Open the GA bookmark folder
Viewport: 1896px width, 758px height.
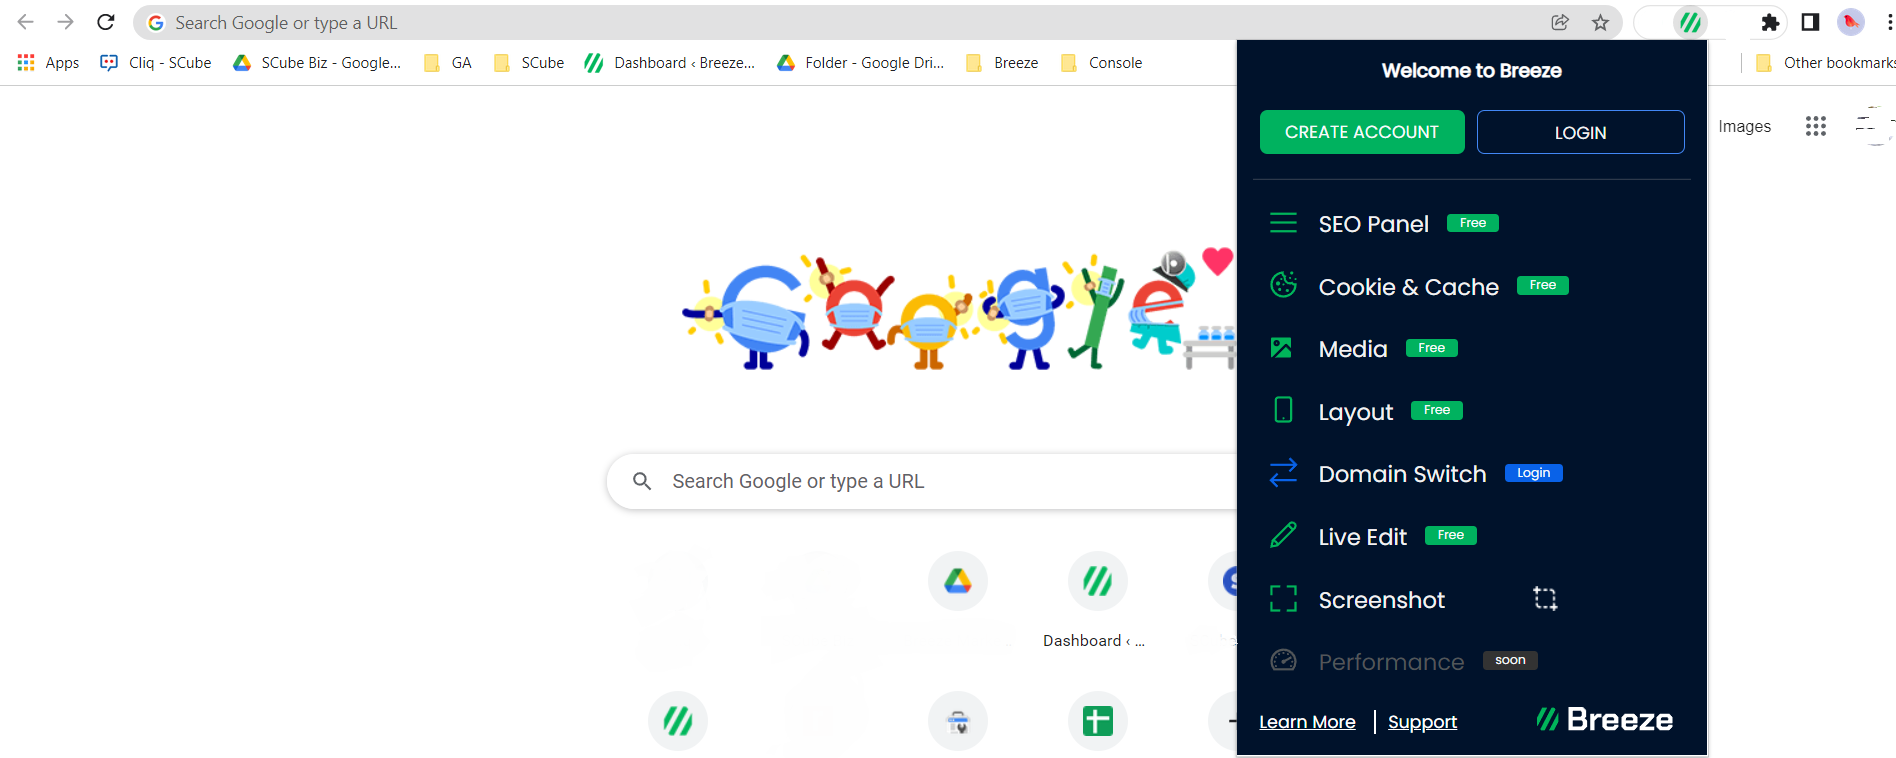[448, 63]
